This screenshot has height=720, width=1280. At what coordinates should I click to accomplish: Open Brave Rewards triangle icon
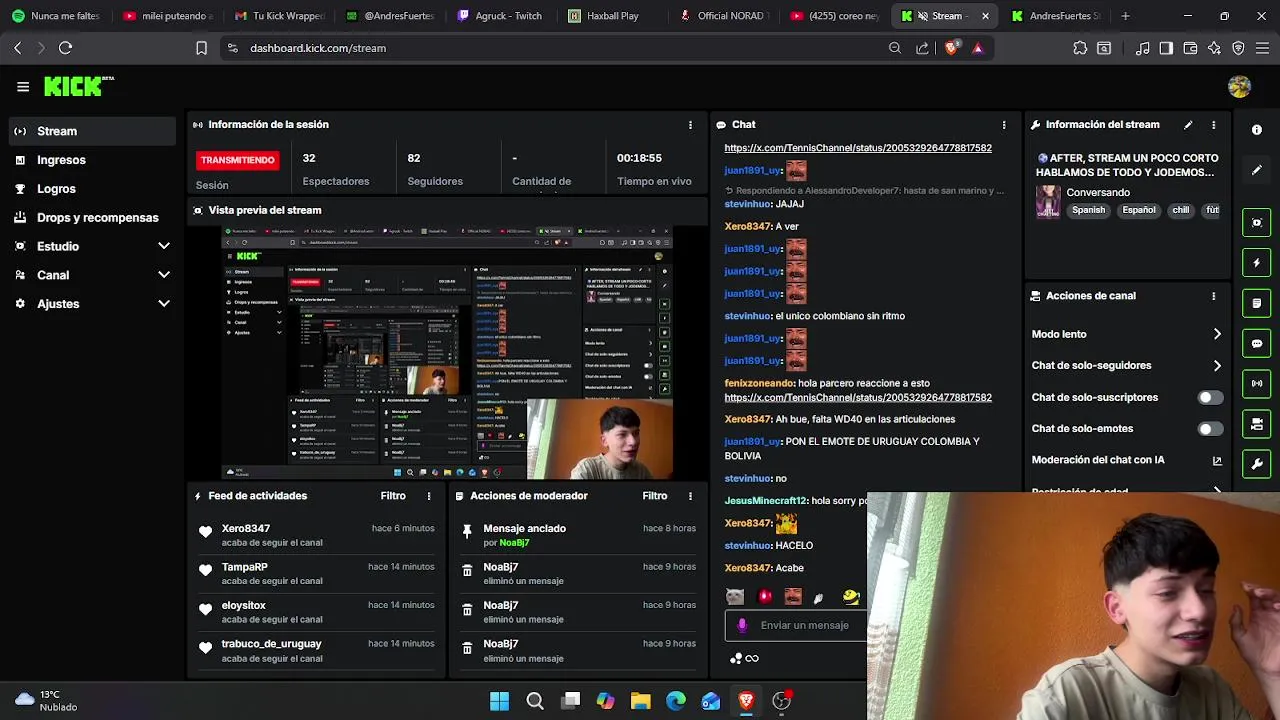tap(977, 48)
